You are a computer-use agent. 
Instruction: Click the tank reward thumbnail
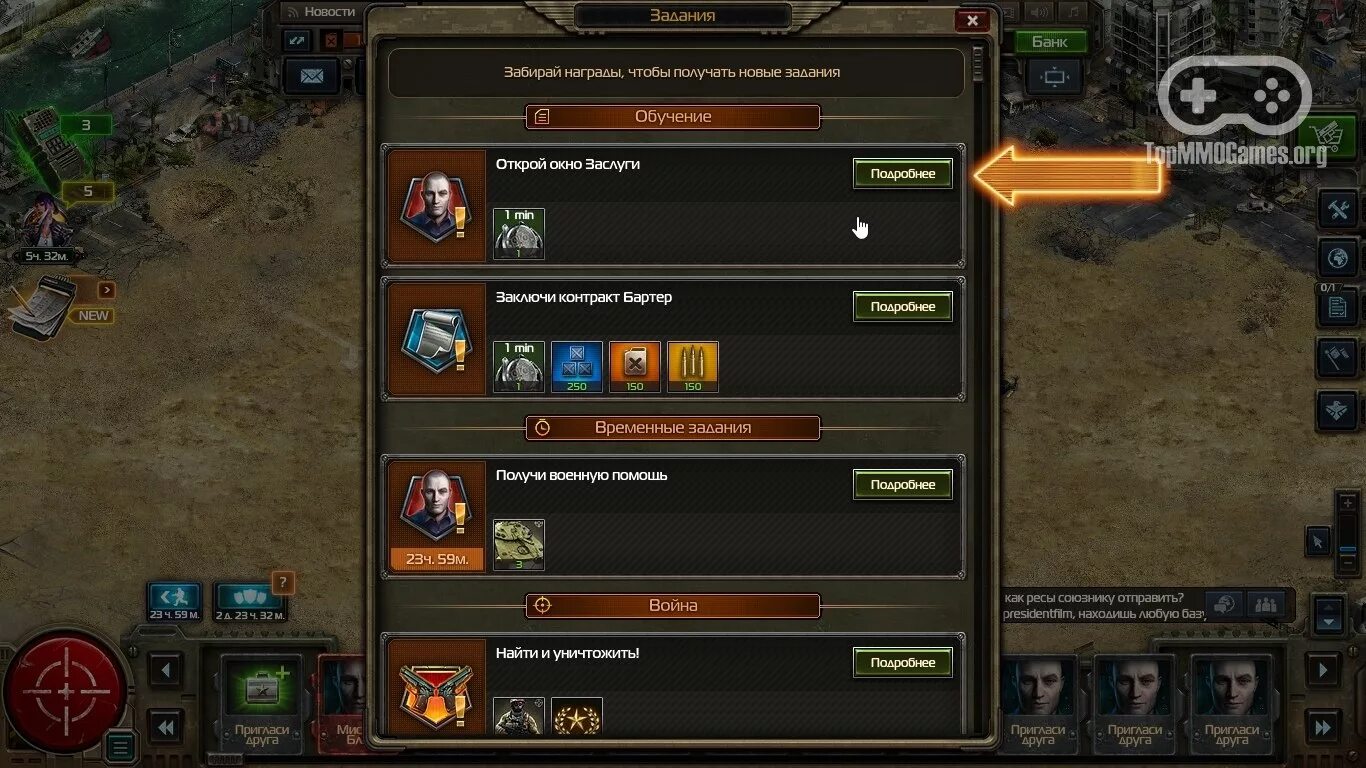click(x=519, y=544)
